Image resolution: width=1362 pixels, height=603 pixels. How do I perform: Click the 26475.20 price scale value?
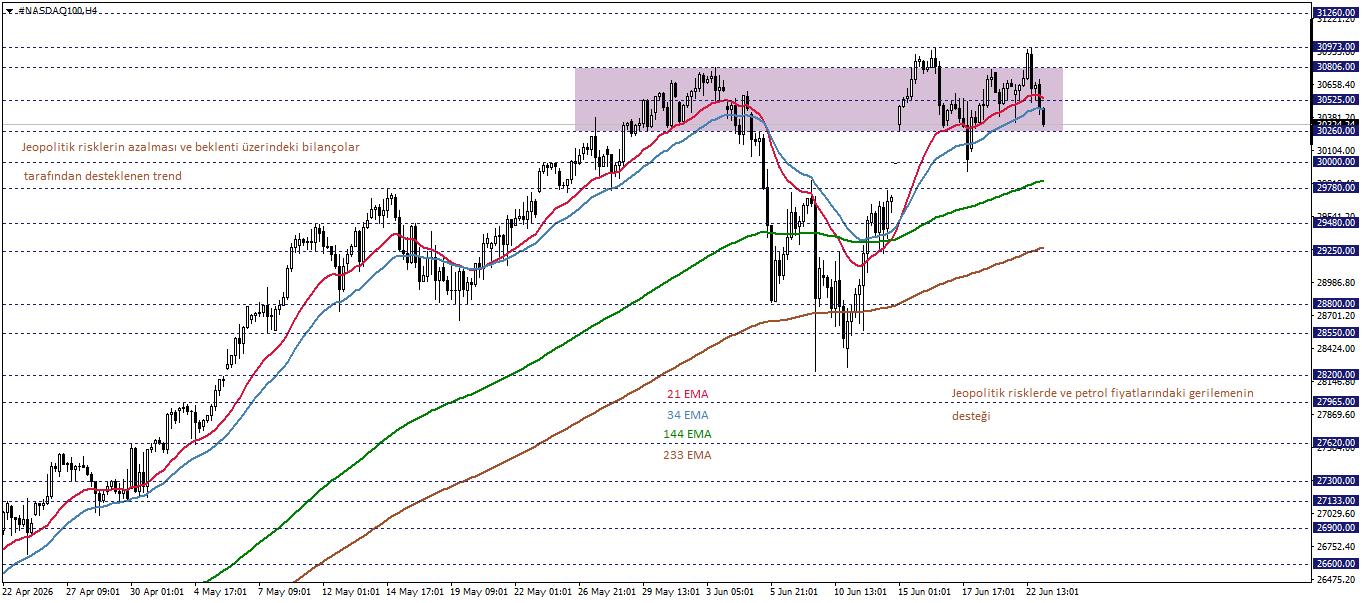tap(1336, 579)
